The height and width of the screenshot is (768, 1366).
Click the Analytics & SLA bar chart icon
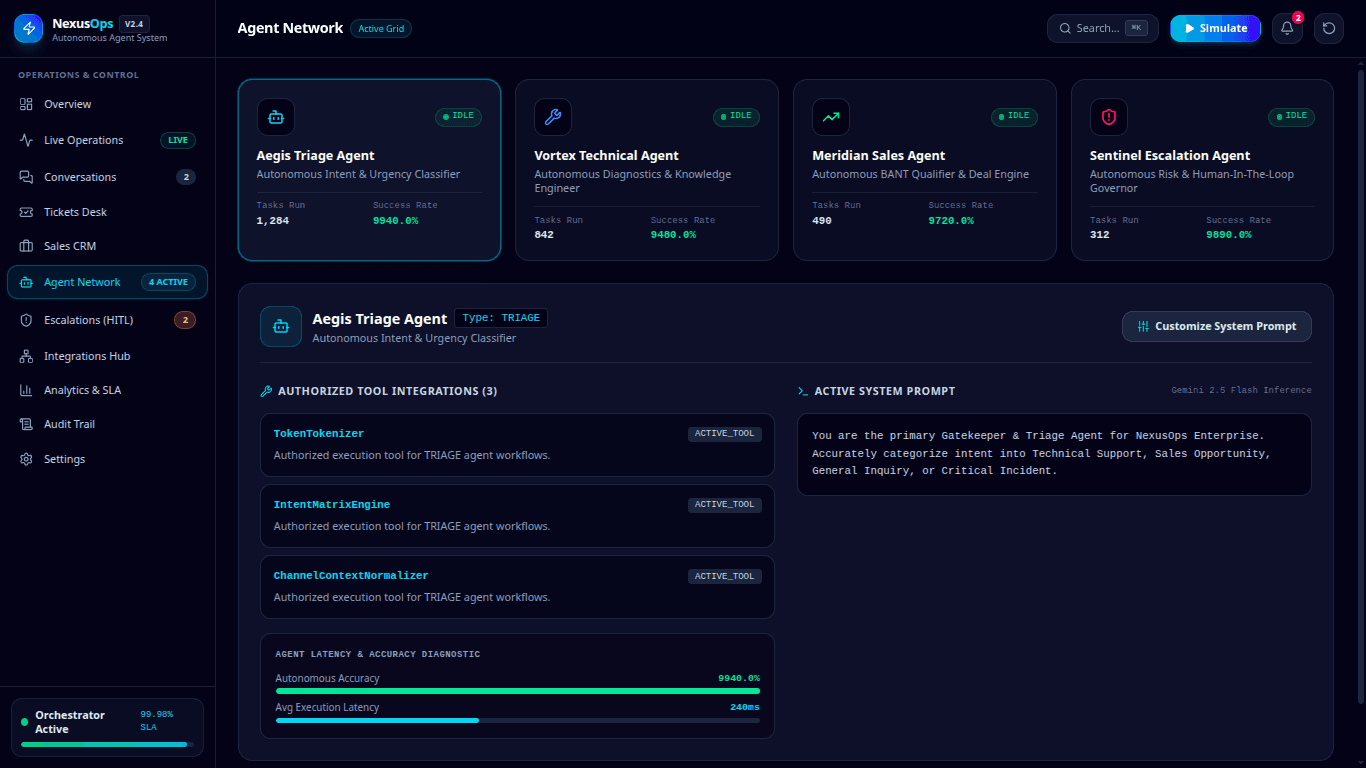pyautogui.click(x=26, y=390)
